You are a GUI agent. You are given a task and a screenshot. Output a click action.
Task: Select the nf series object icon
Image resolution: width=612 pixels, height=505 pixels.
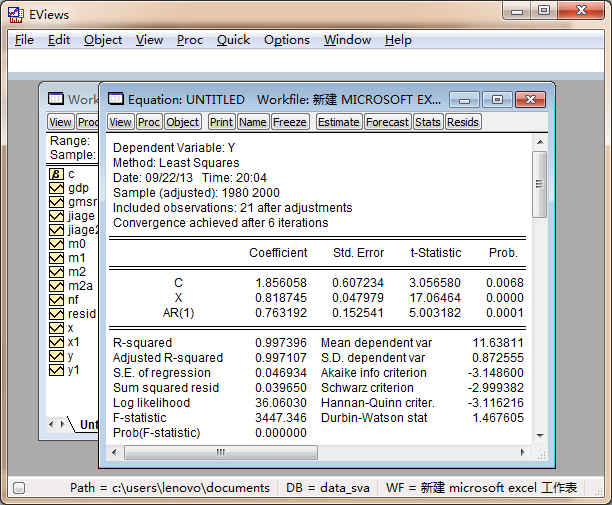click(x=56, y=300)
